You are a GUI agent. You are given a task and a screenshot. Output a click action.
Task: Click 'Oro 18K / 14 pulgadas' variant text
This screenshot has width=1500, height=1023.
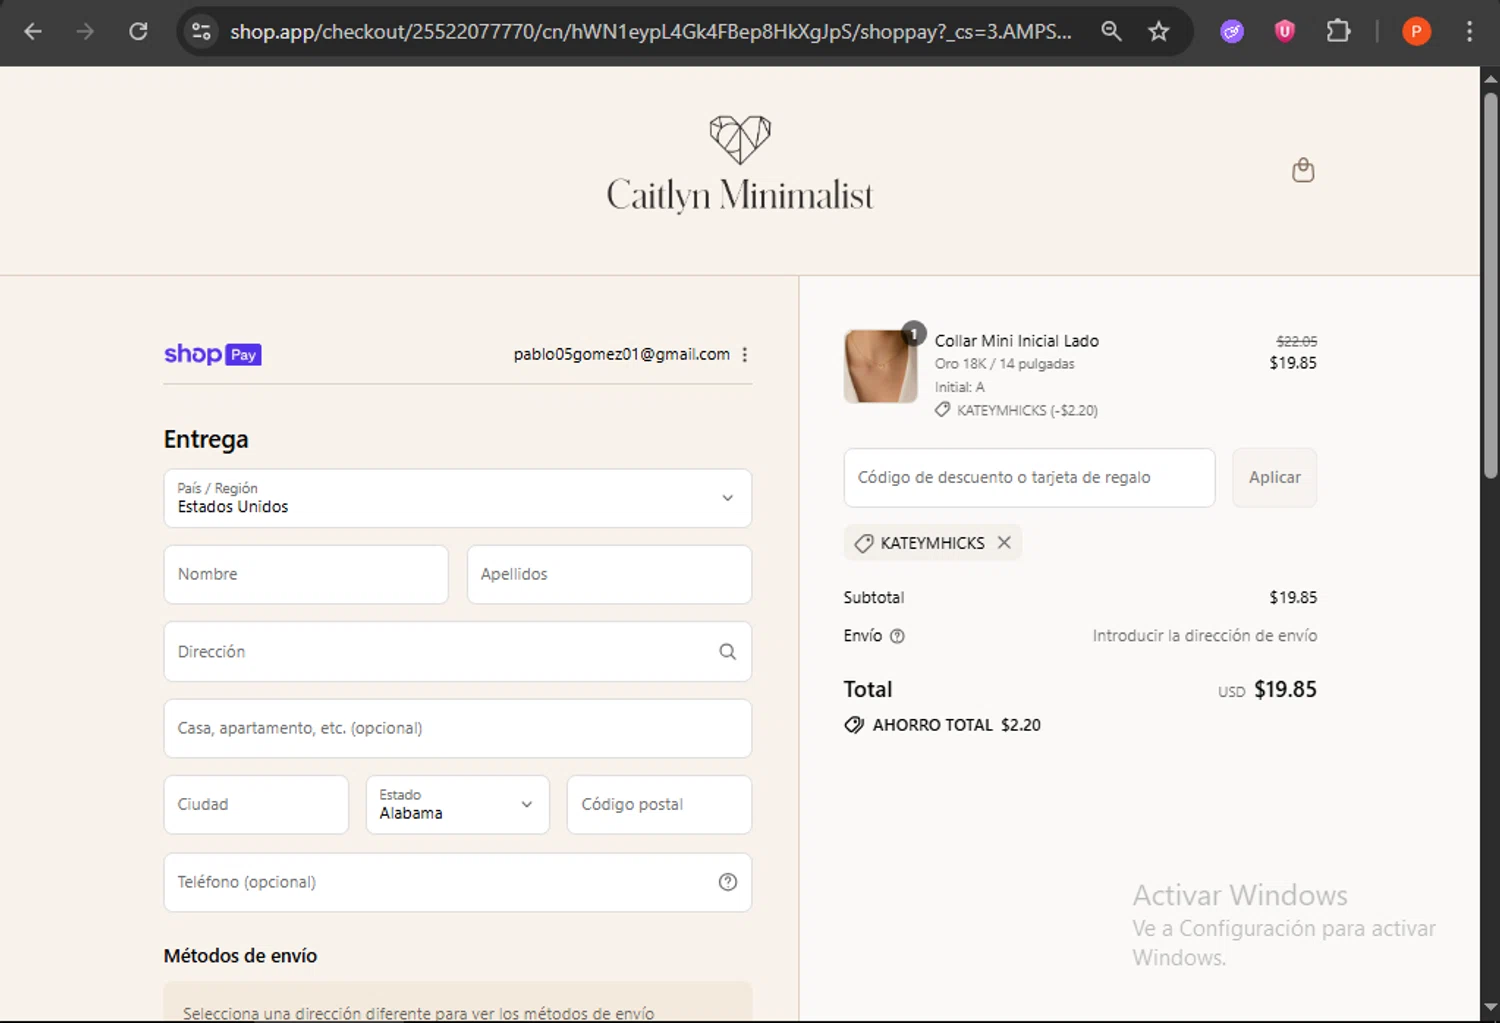(x=1004, y=364)
